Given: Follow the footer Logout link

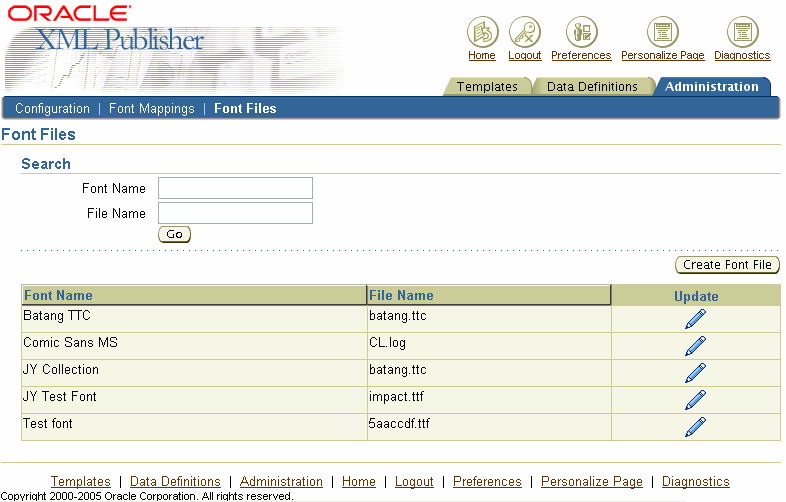Looking at the screenshot, I should (x=414, y=481).
